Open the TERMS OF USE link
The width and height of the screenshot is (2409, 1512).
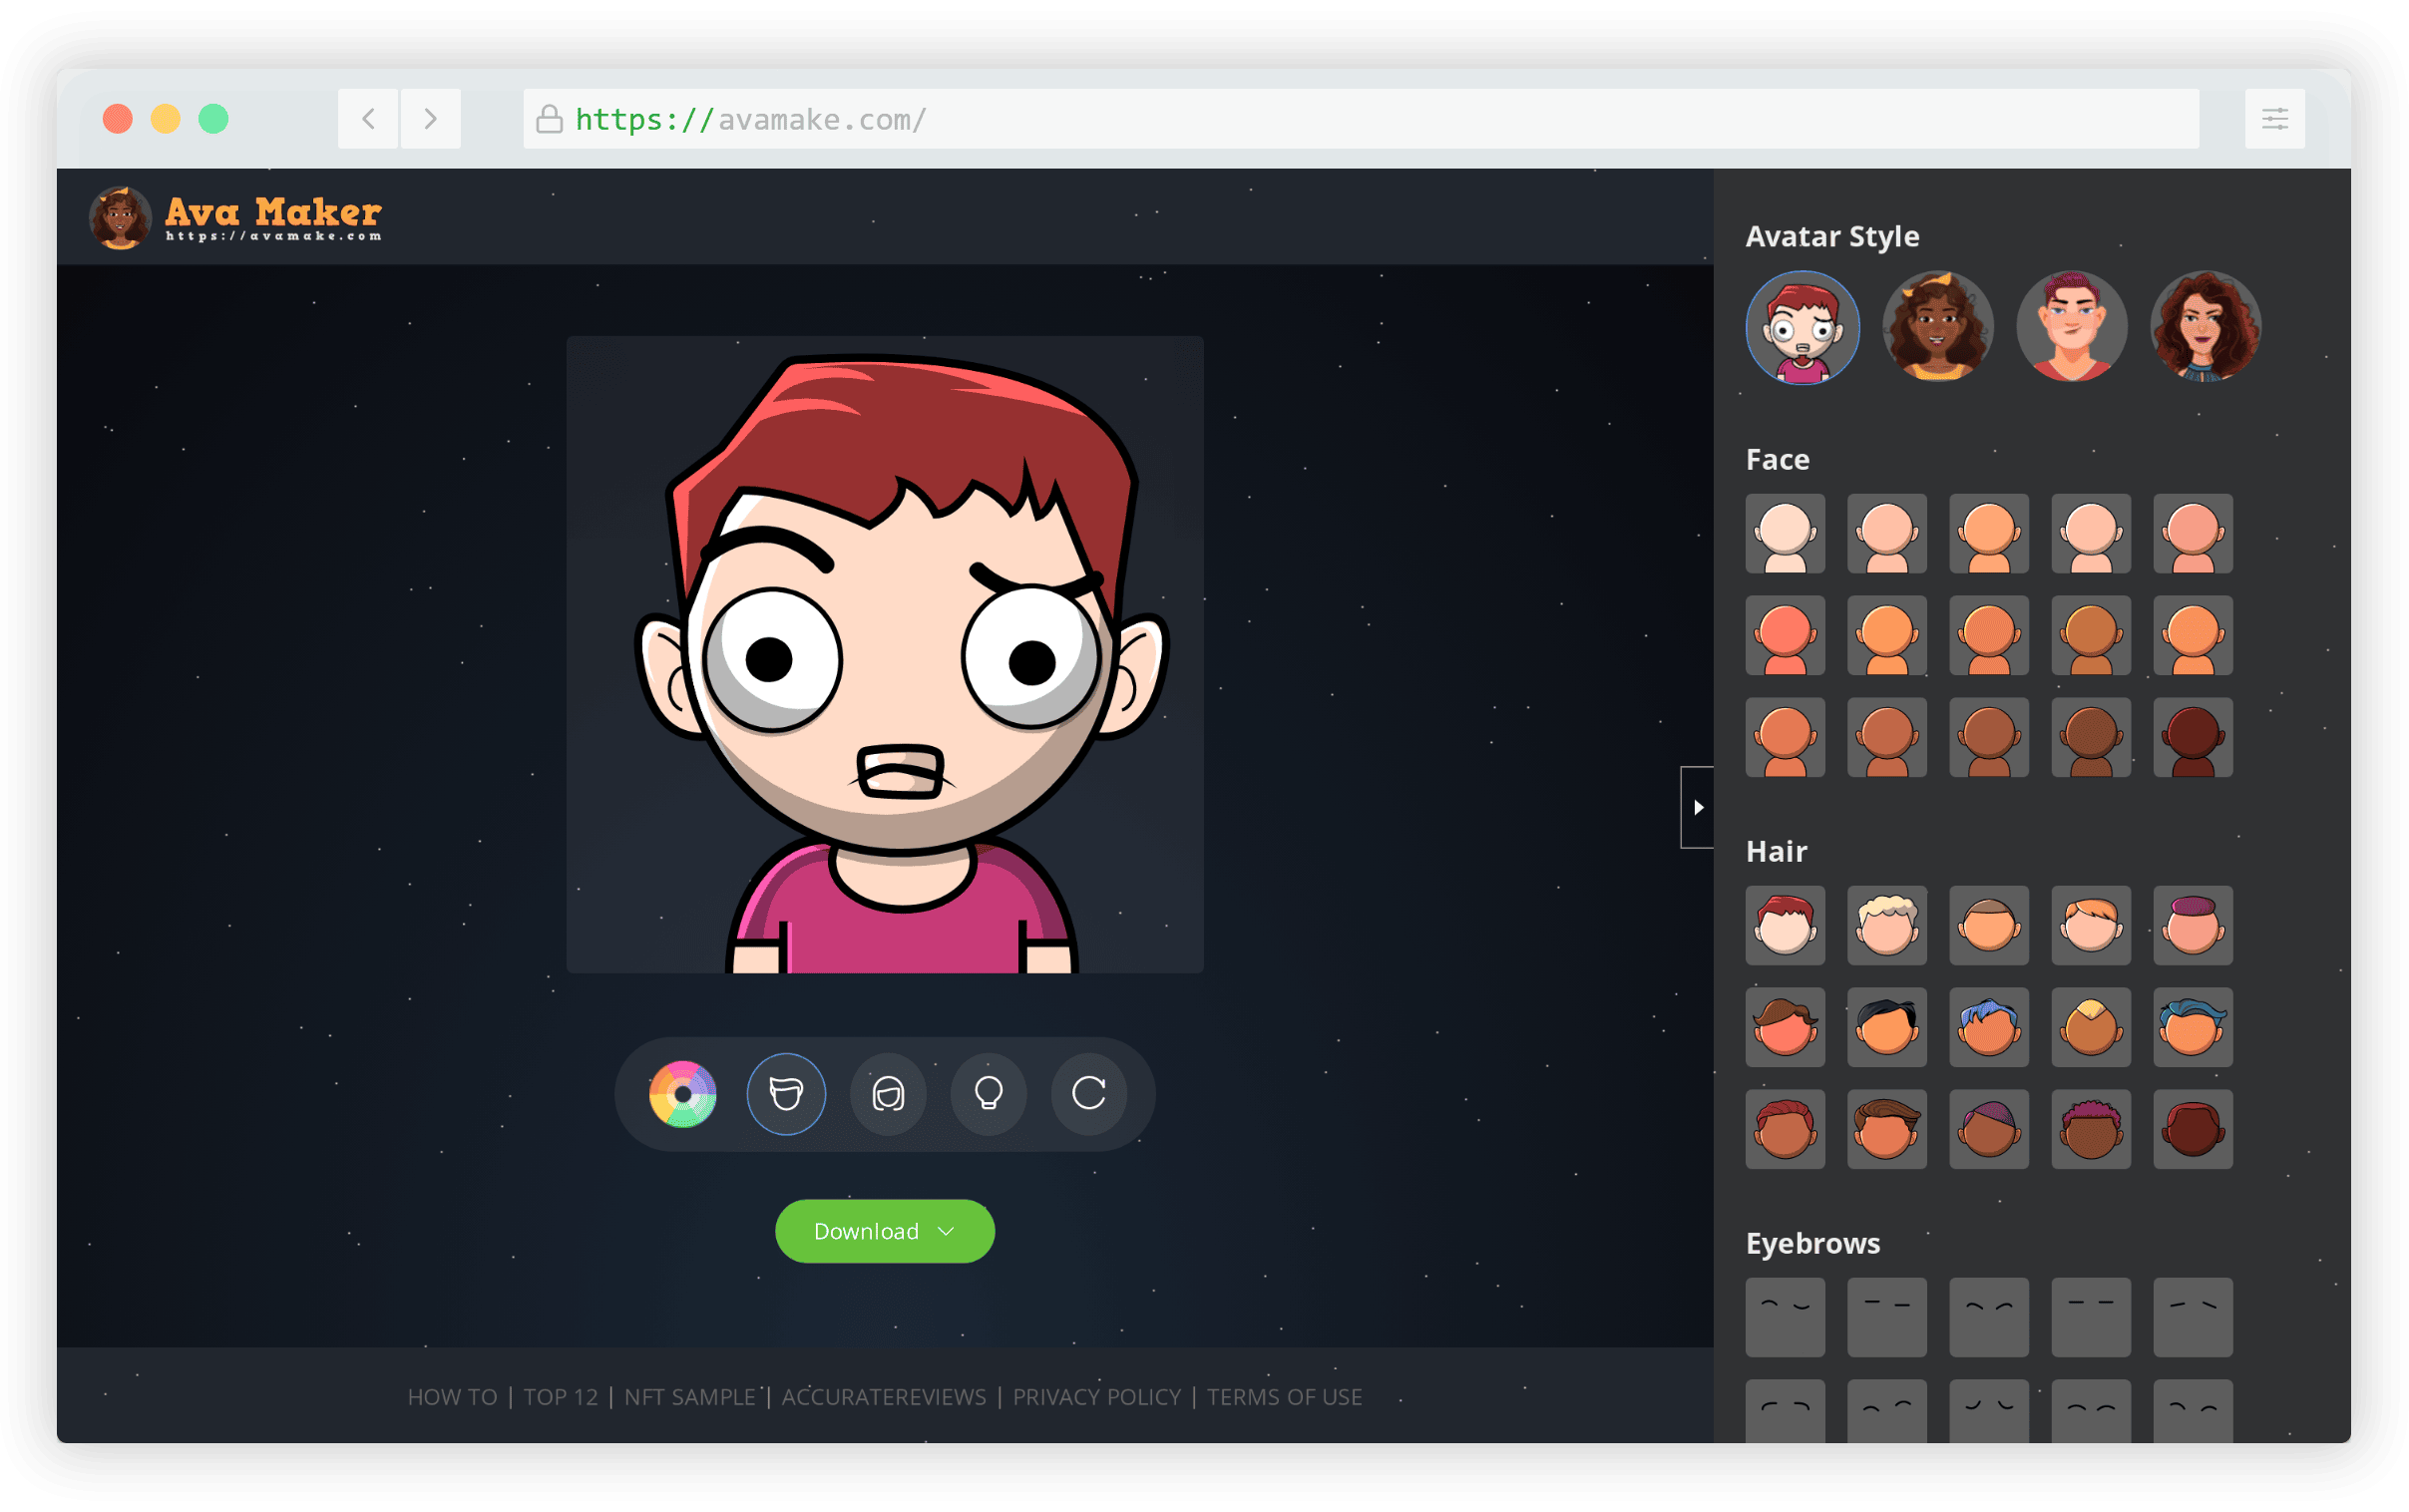click(1284, 1397)
